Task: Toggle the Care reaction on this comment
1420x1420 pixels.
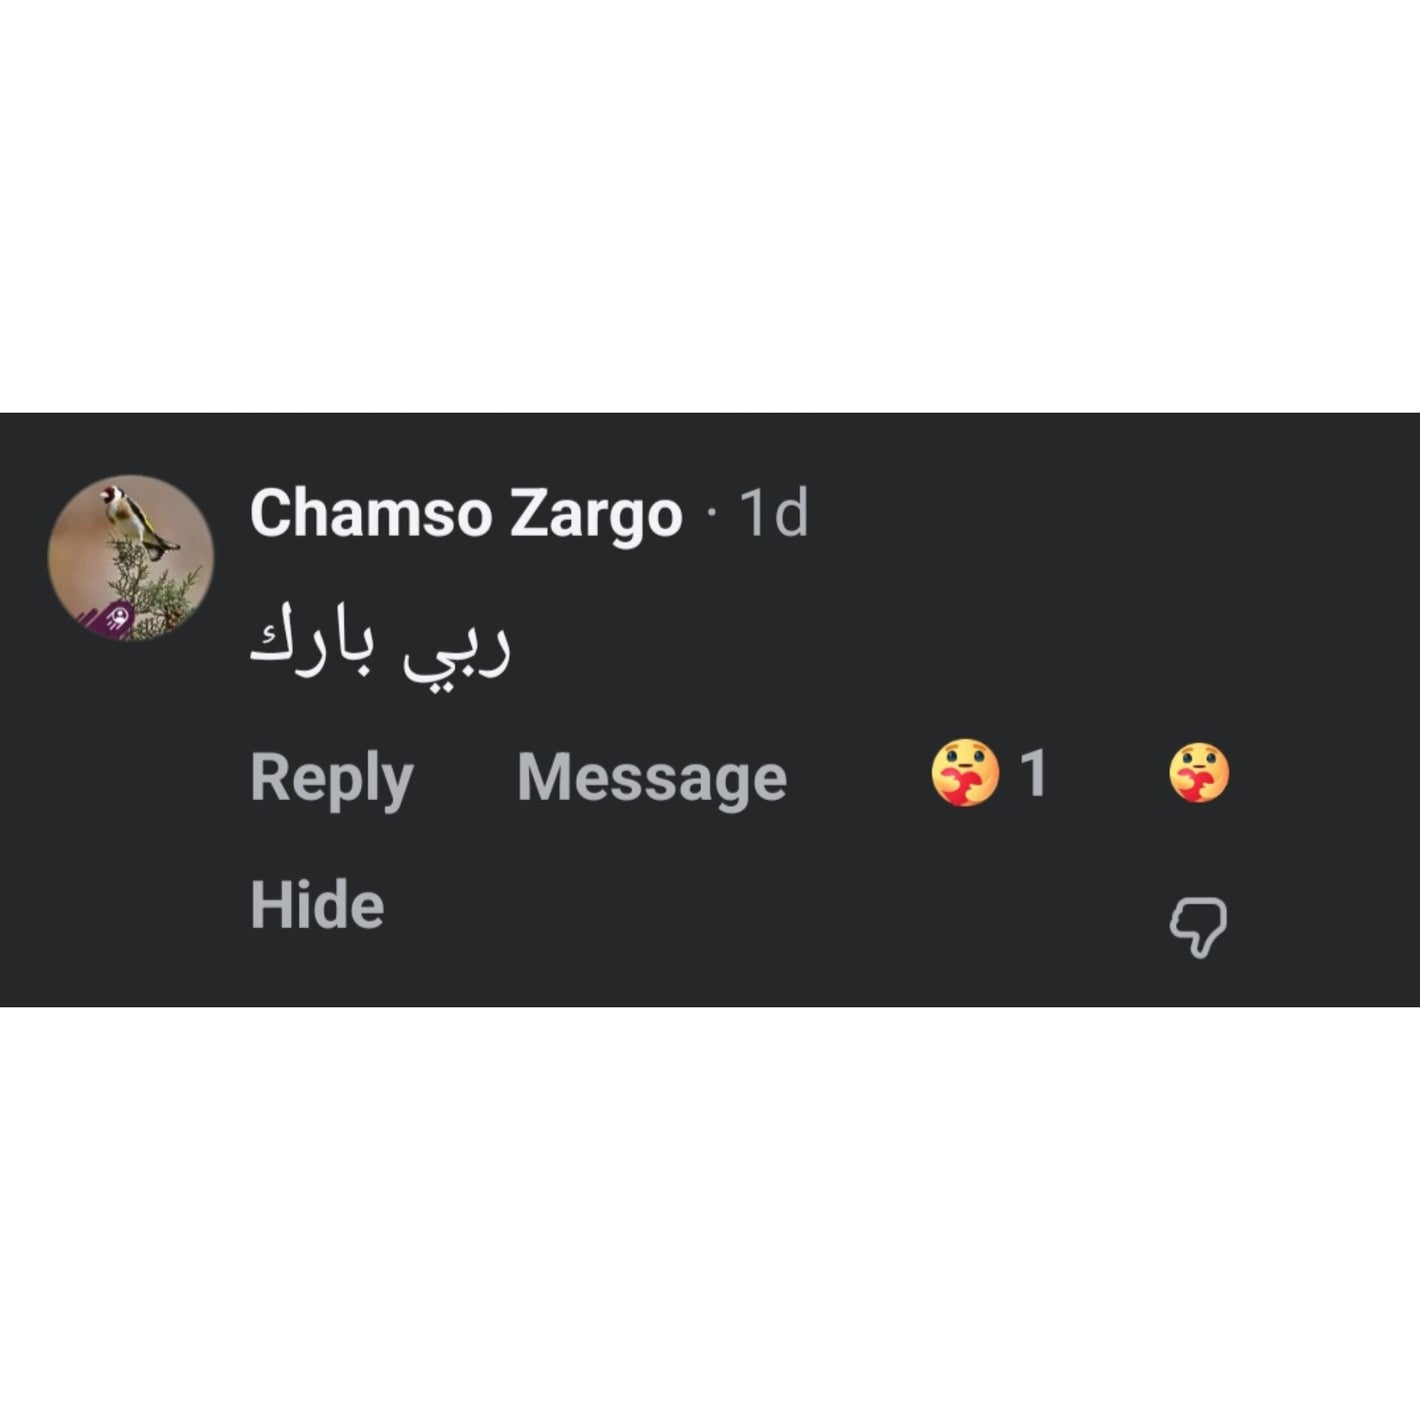Action: pyautogui.click(x=1198, y=773)
